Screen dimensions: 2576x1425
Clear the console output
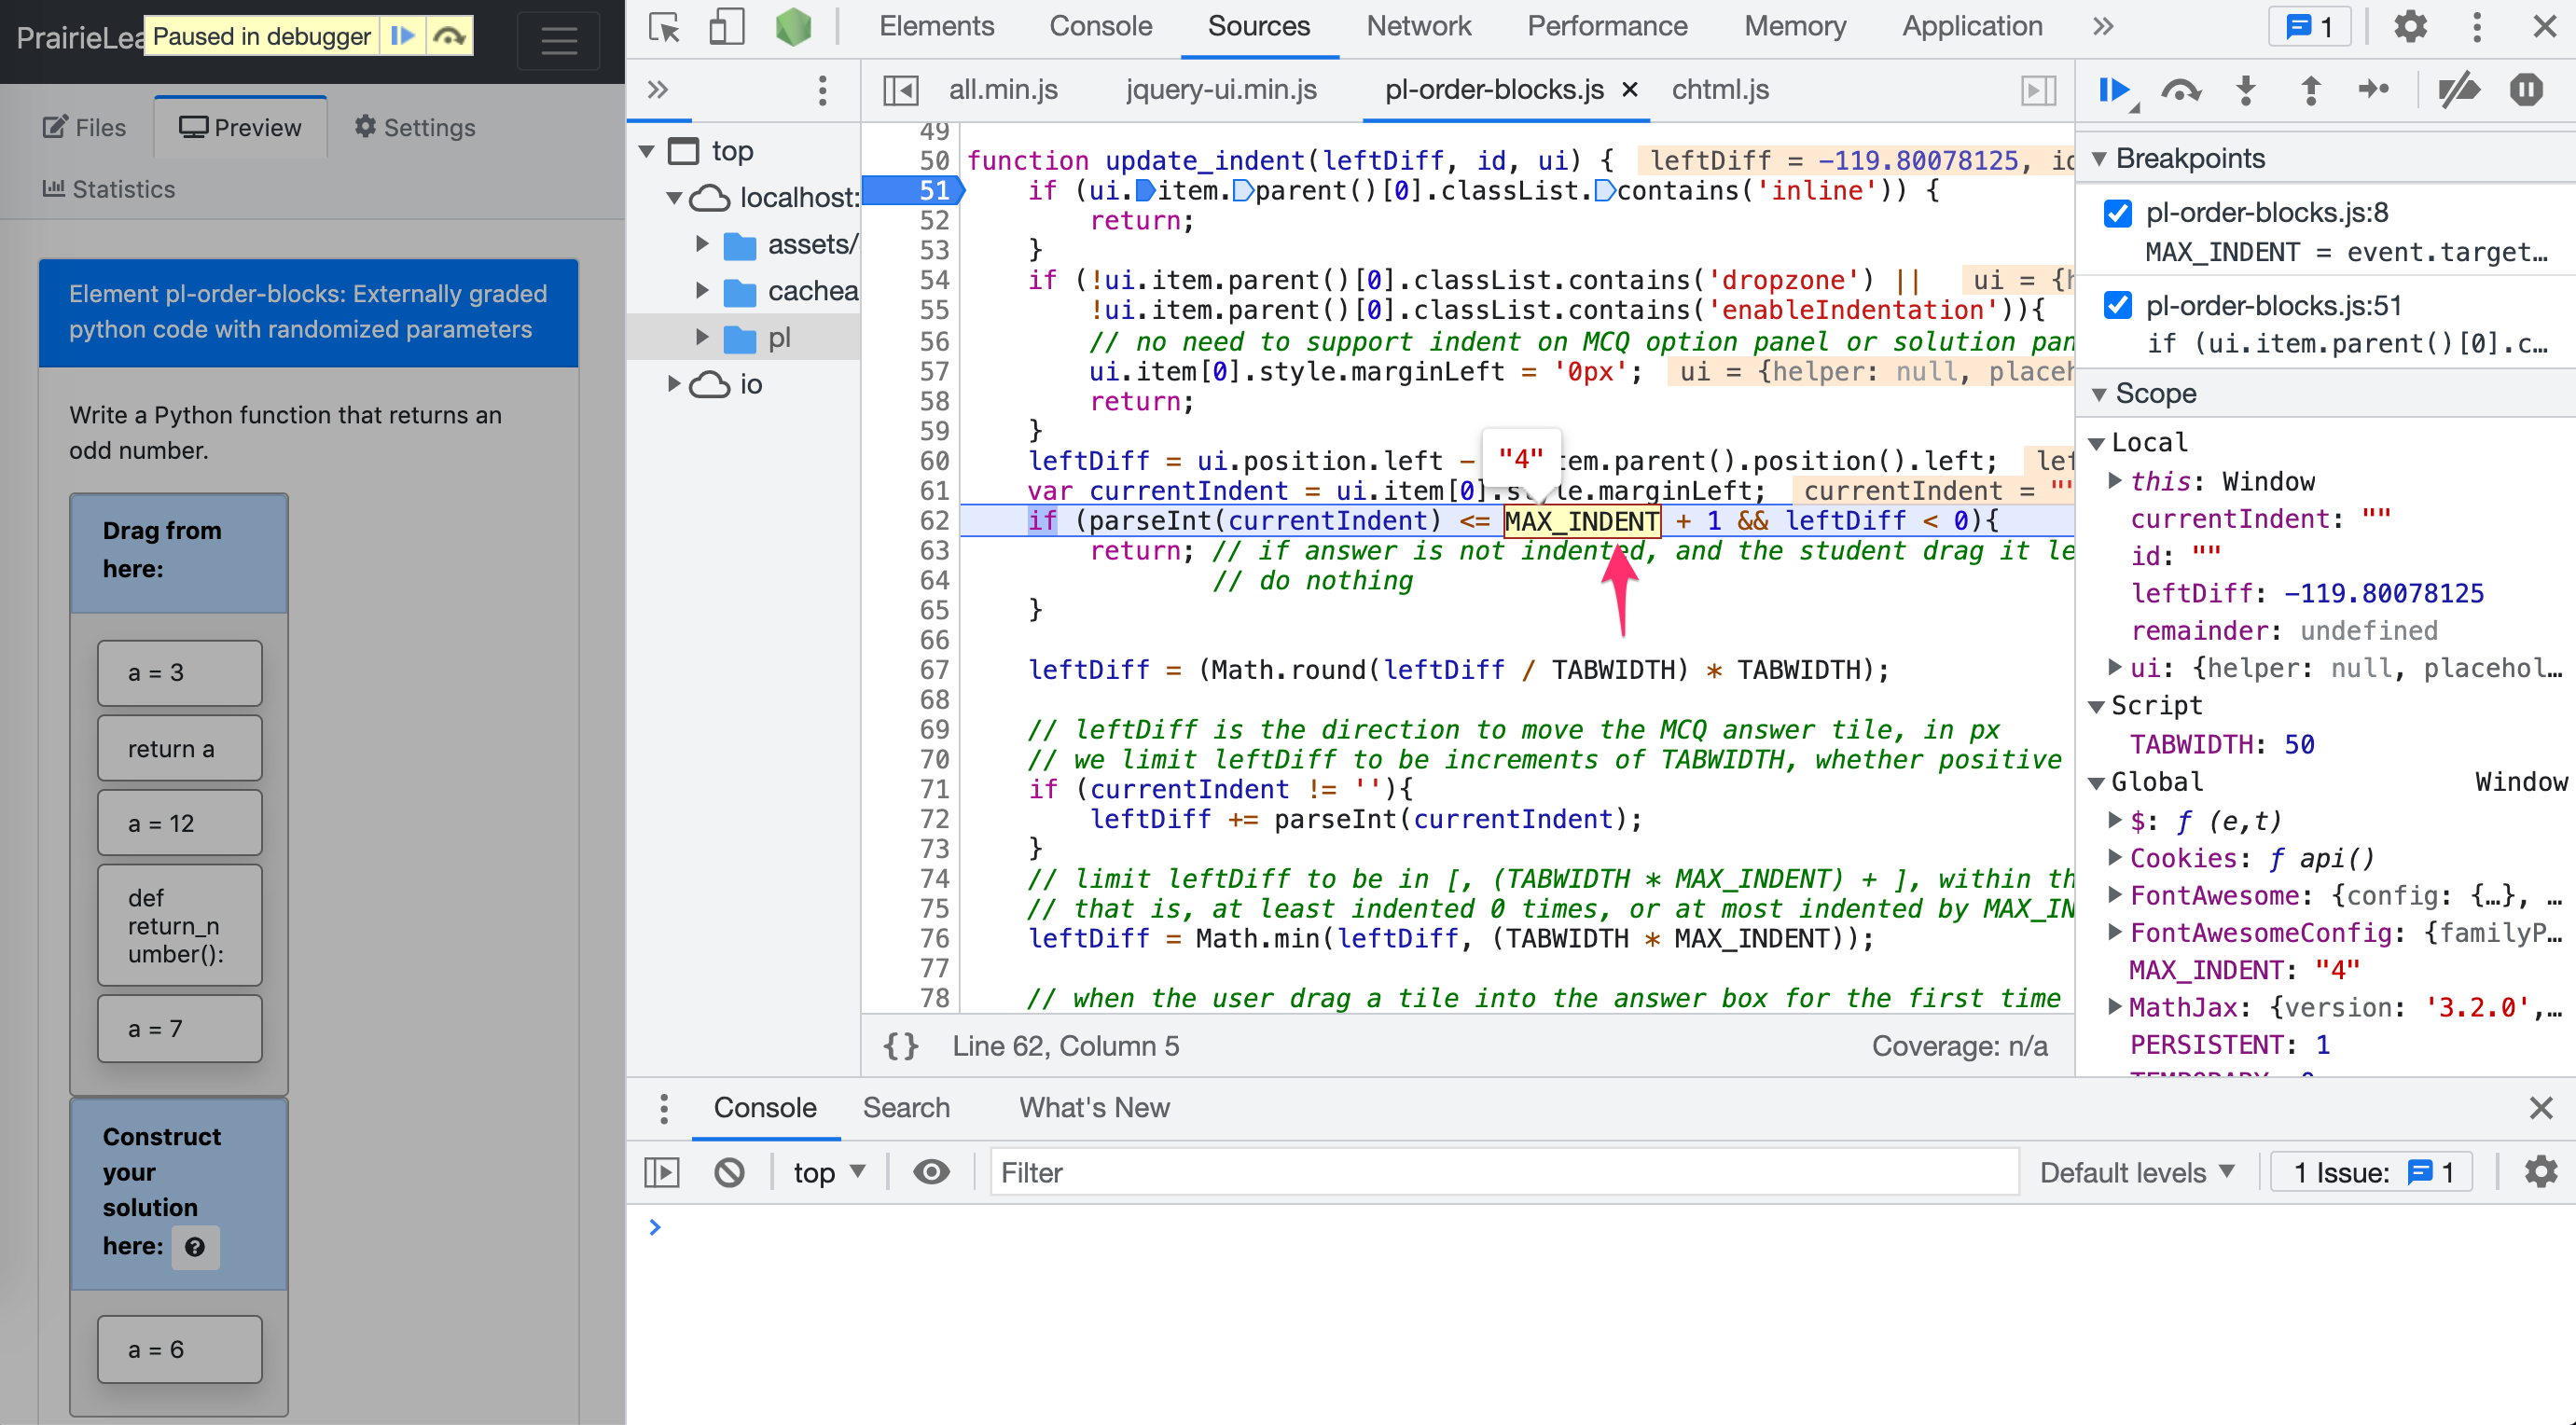(x=729, y=1171)
